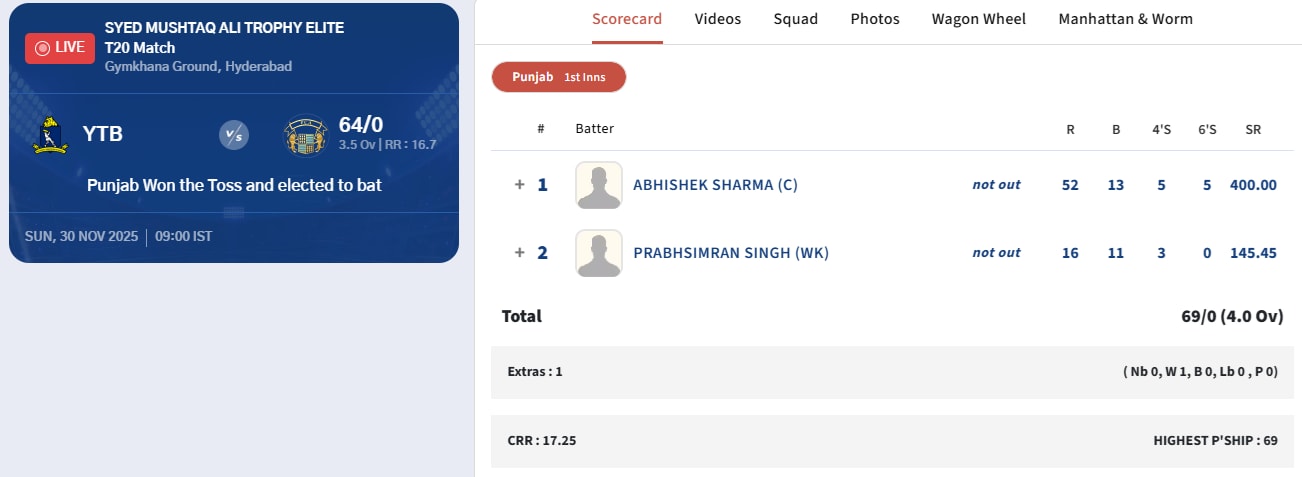Viewport: 1302px width, 477px height.
Task: Expand Prabhsimran Singh's batting details
Action: [x=520, y=253]
